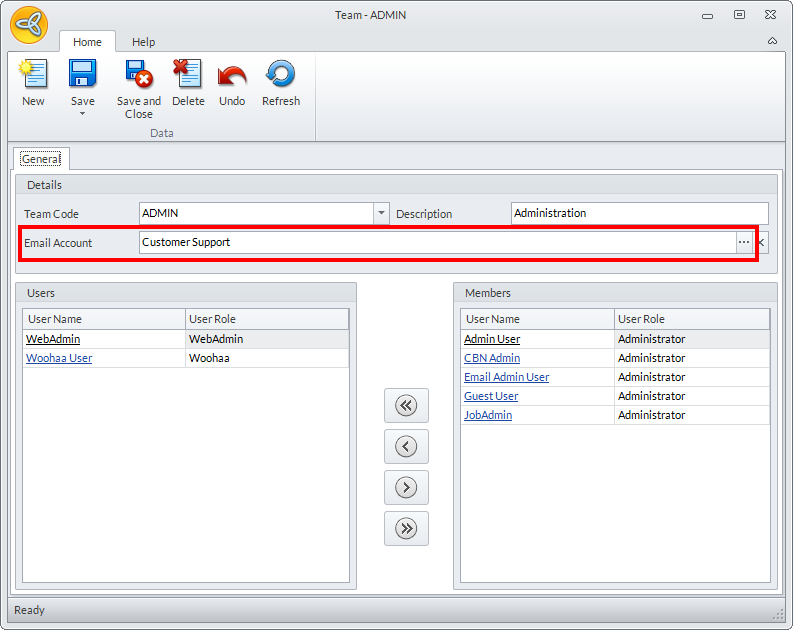Collapse the ribbon with the chevron
Viewport: 793px width, 630px height.
tap(772, 41)
